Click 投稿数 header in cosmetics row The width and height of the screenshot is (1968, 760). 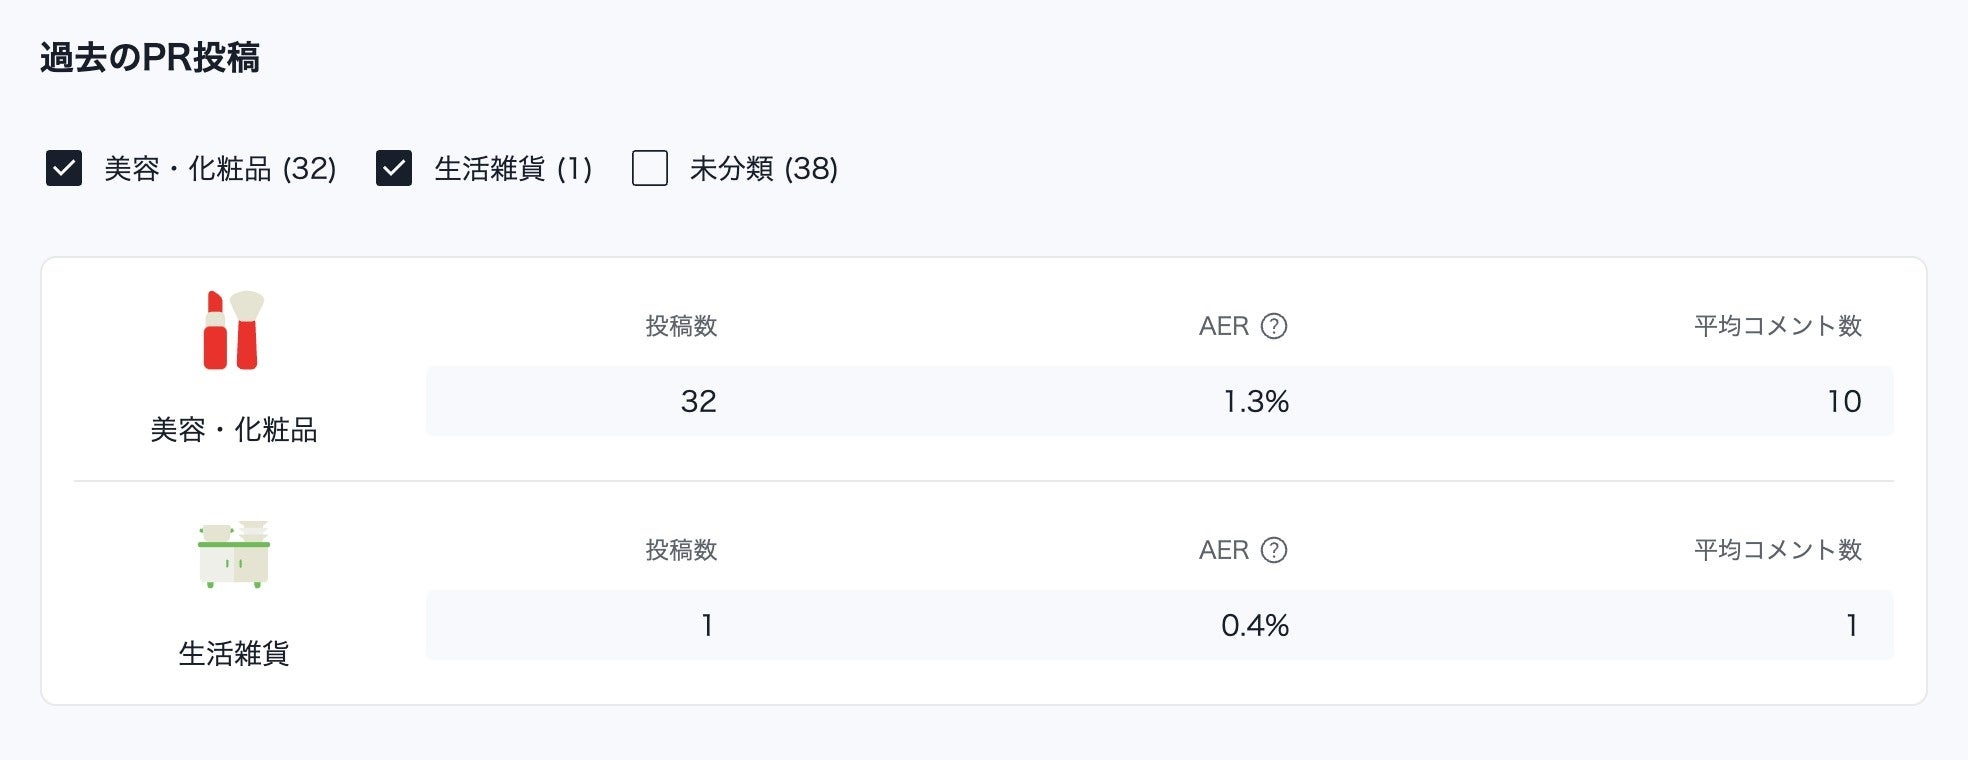click(x=681, y=326)
